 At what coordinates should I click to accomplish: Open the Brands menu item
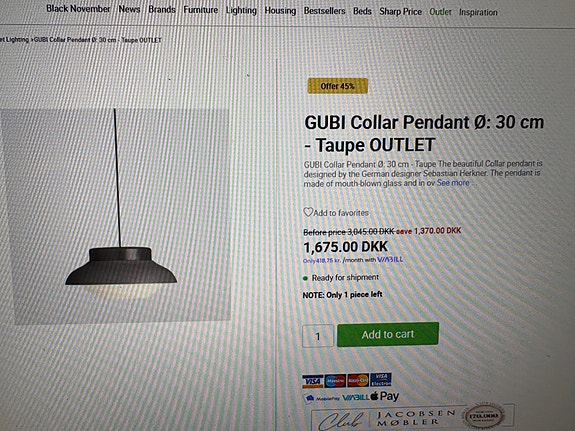(x=162, y=10)
